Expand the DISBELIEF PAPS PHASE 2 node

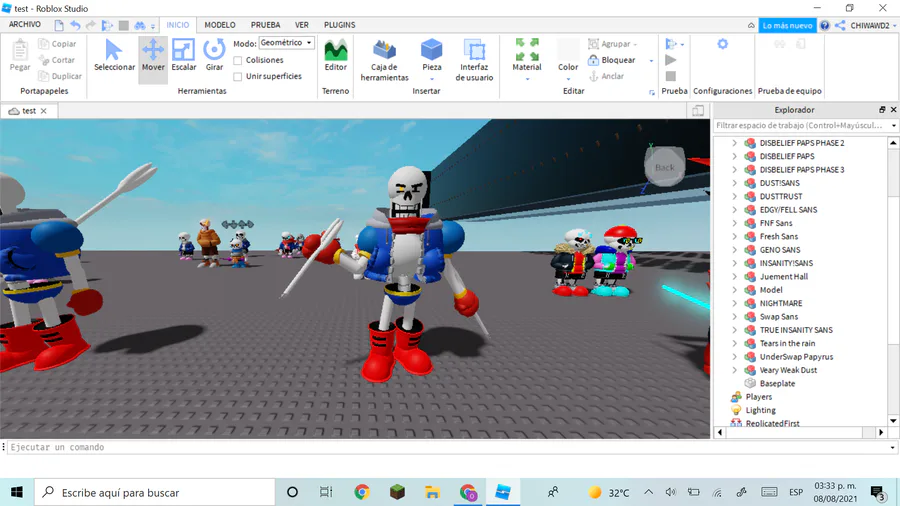pos(734,143)
